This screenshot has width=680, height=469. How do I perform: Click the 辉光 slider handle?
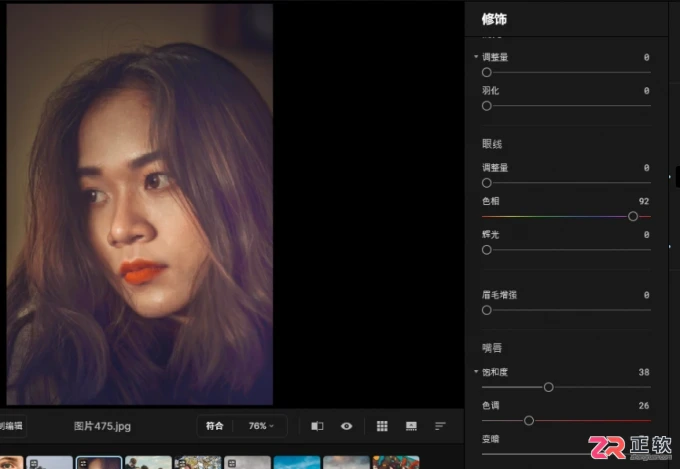coord(487,250)
